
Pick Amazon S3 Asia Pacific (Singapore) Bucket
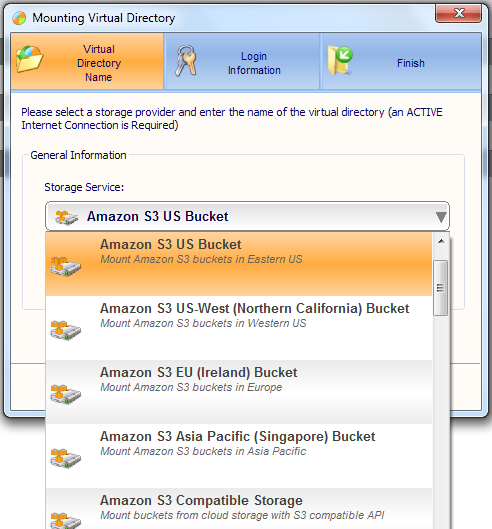click(239, 456)
